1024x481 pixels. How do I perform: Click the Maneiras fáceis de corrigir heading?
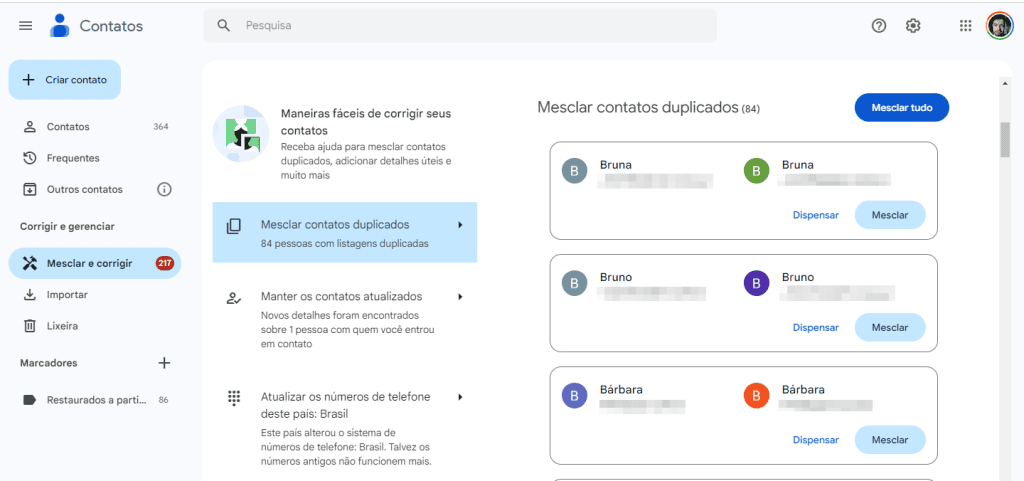[x=366, y=122]
